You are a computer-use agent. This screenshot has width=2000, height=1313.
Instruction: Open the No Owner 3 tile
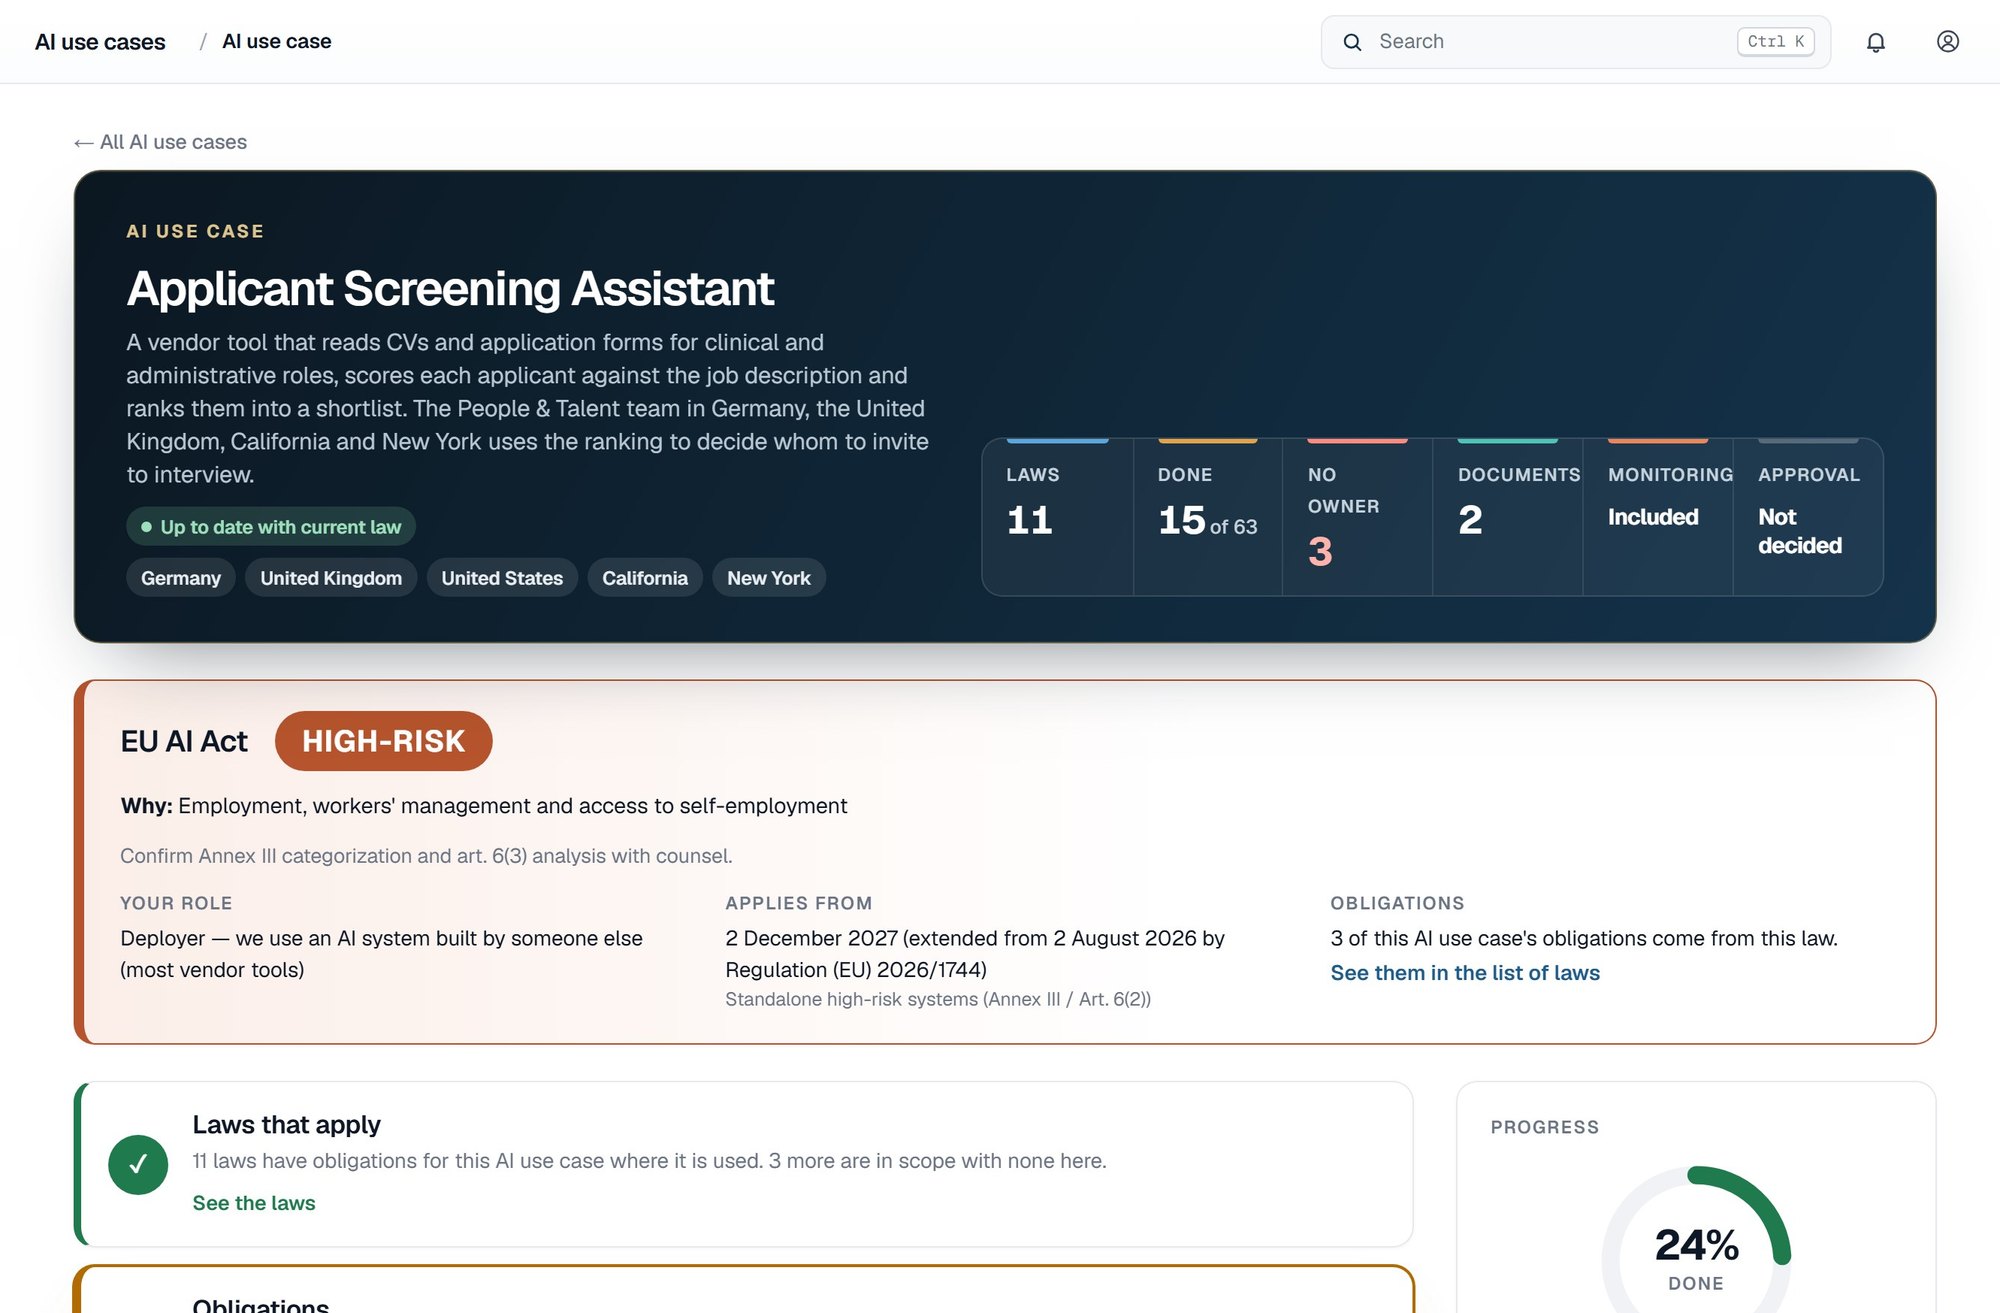1358,517
